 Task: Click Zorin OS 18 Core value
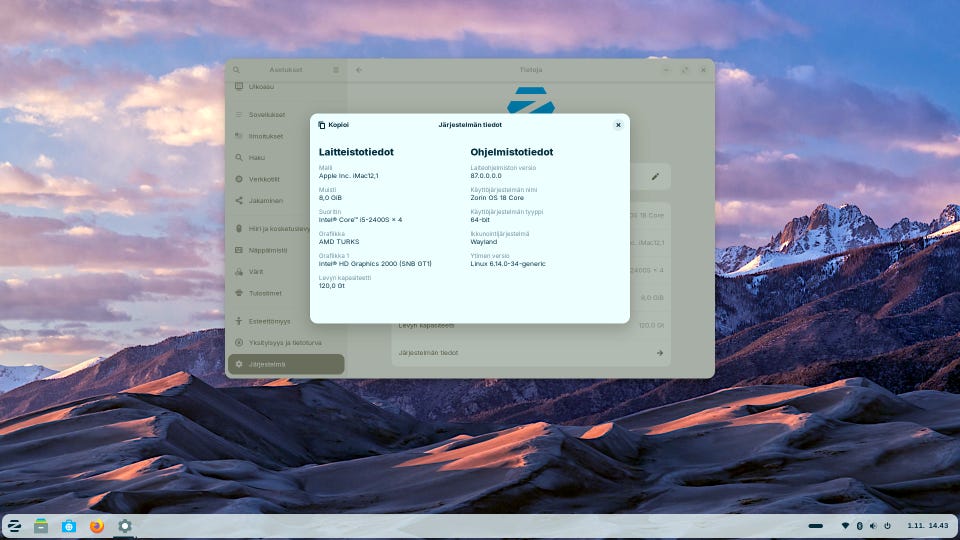point(497,198)
